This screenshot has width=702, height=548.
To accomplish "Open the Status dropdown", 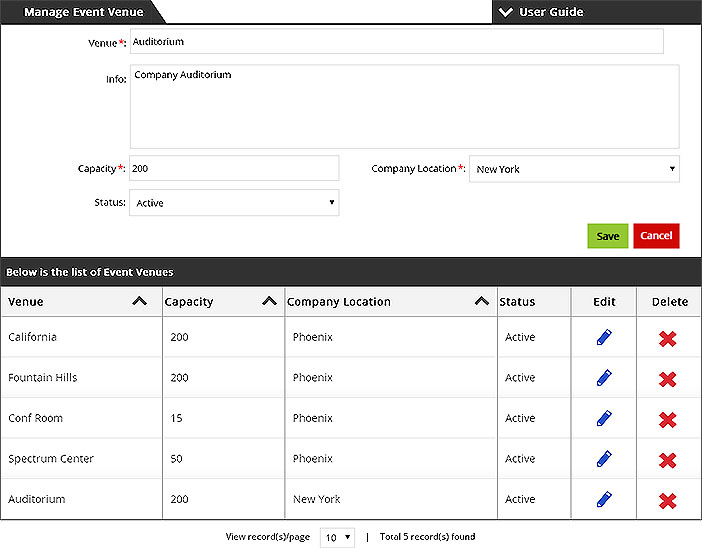I will (x=234, y=202).
